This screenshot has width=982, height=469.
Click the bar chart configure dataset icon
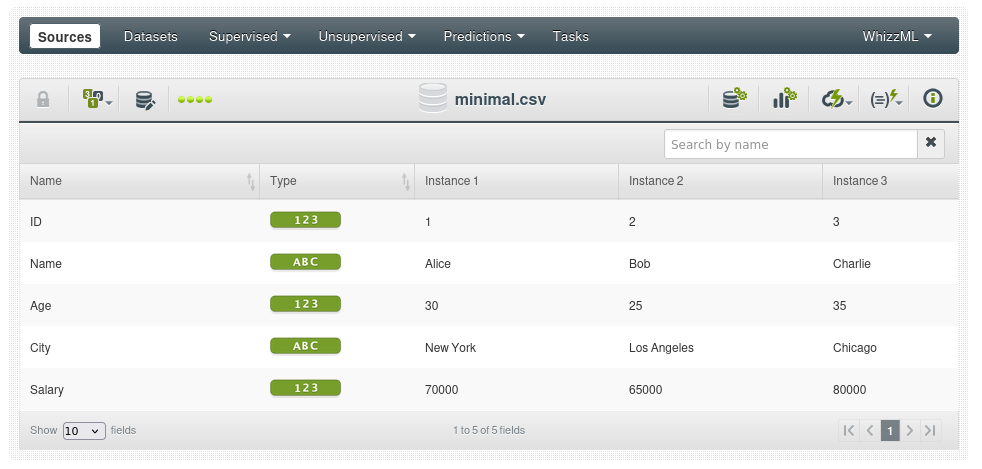coord(784,99)
